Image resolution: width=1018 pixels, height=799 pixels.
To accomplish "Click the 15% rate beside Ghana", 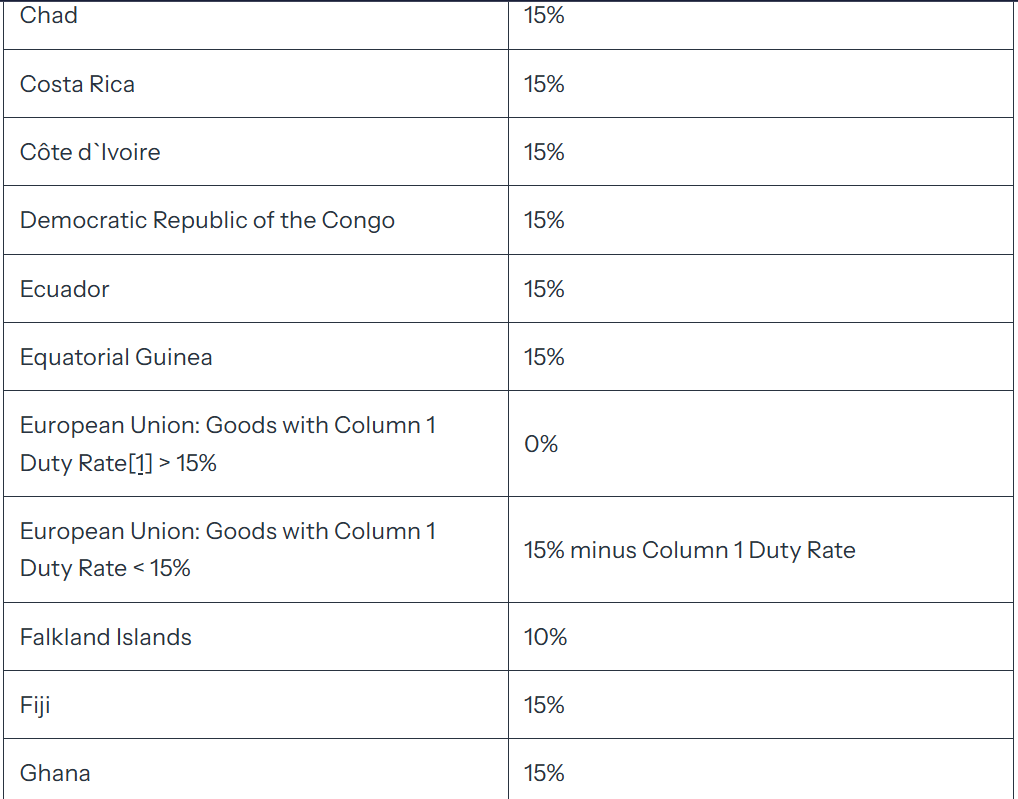I will pos(544,773).
